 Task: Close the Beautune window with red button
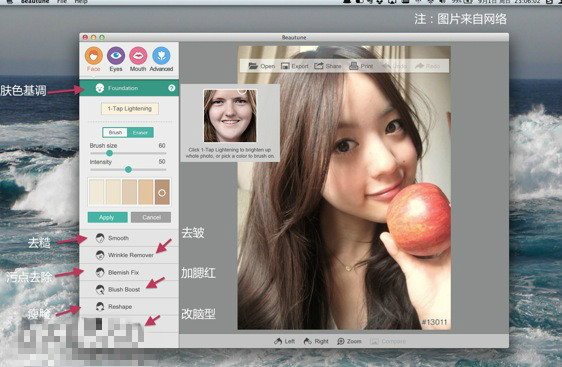(x=85, y=37)
